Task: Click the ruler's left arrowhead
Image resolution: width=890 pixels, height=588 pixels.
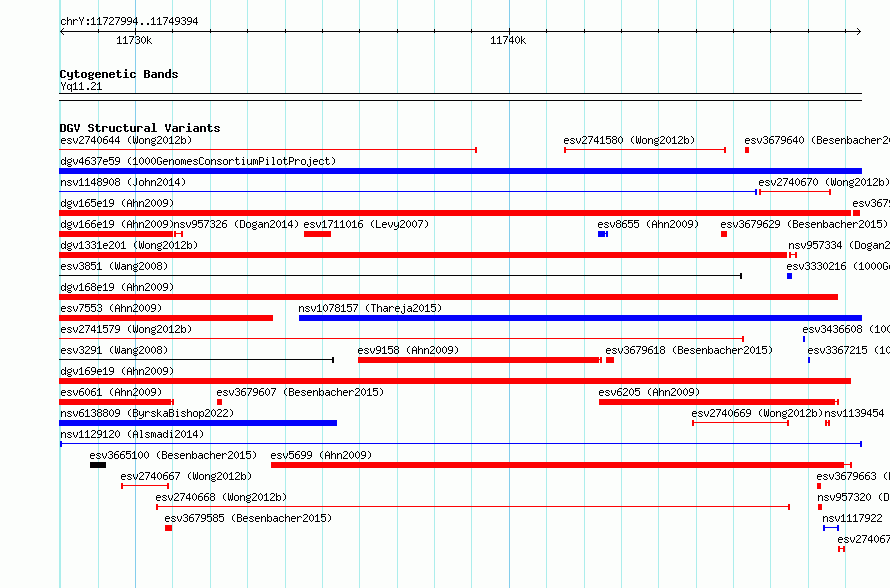Action: click(63, 31)
